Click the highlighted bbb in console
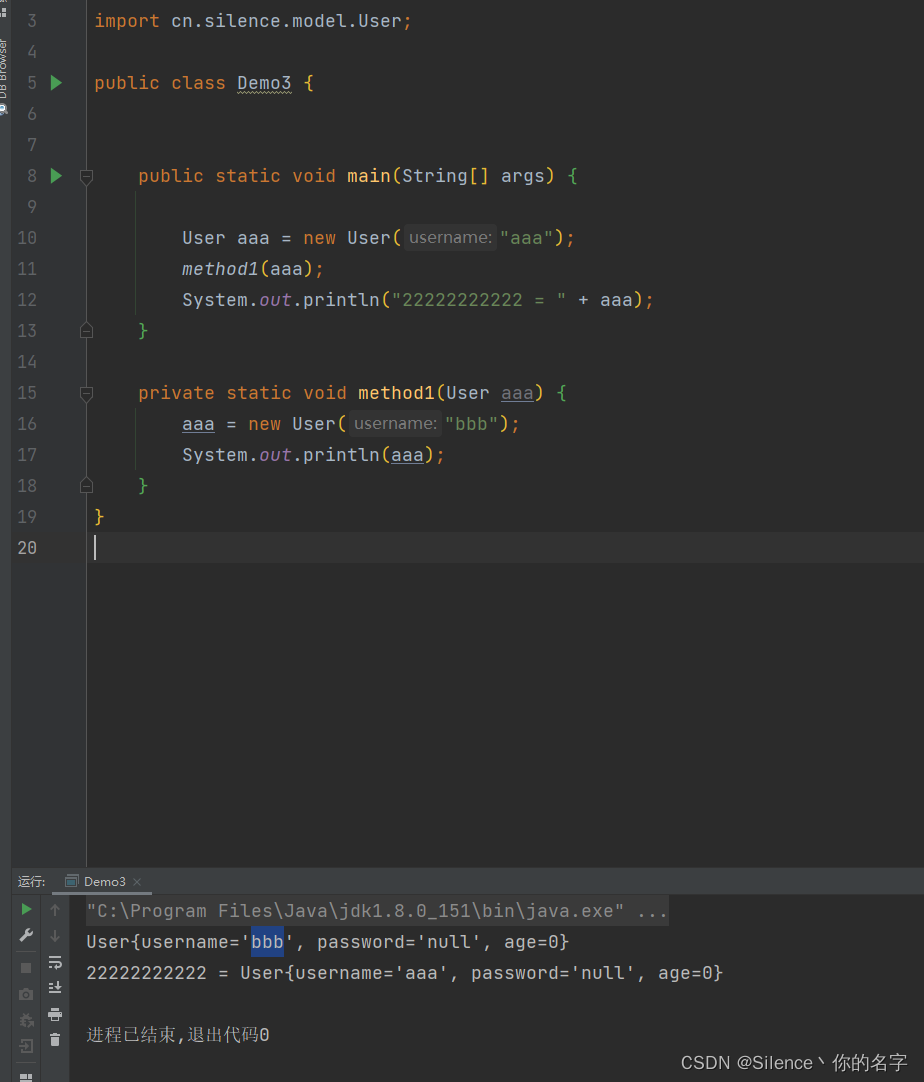Image resolution: width=924 pixels, height=1082 pixels. pos(267,942)
